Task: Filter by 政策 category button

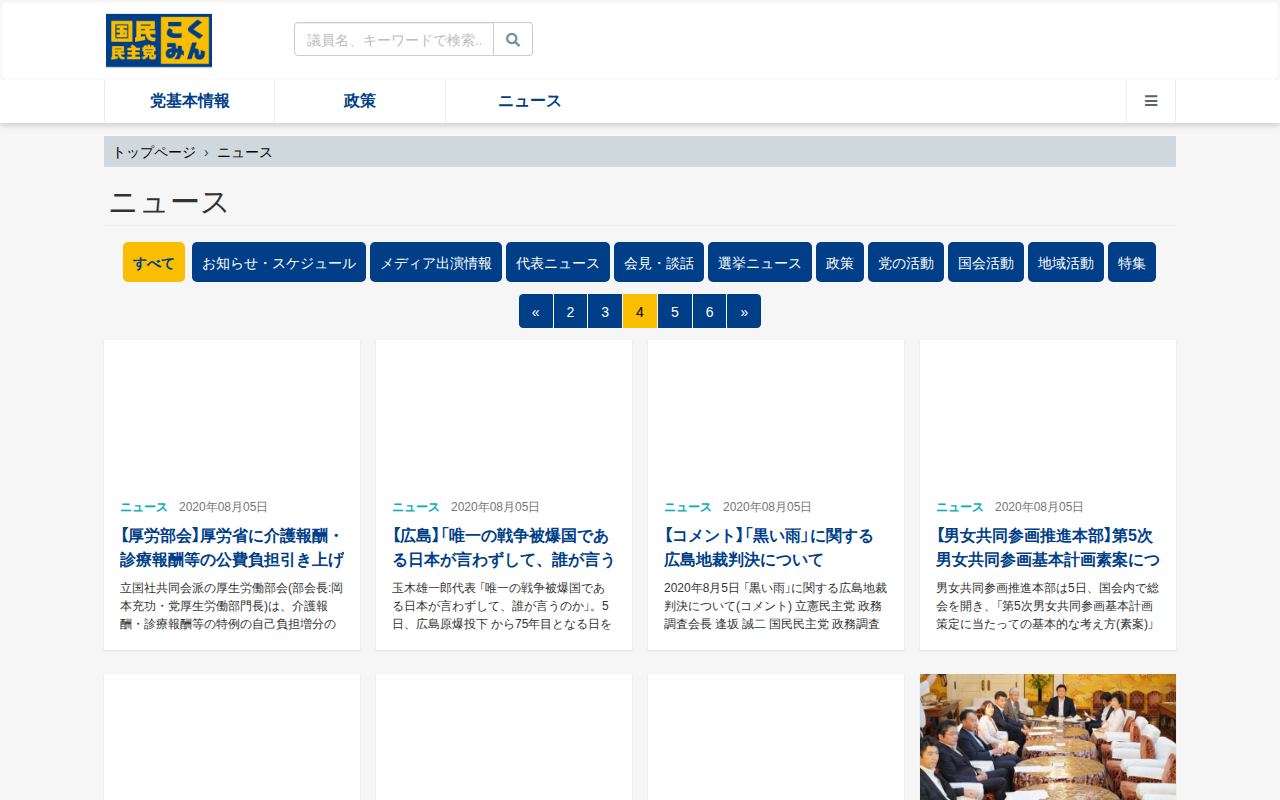Action: point(840,262)
